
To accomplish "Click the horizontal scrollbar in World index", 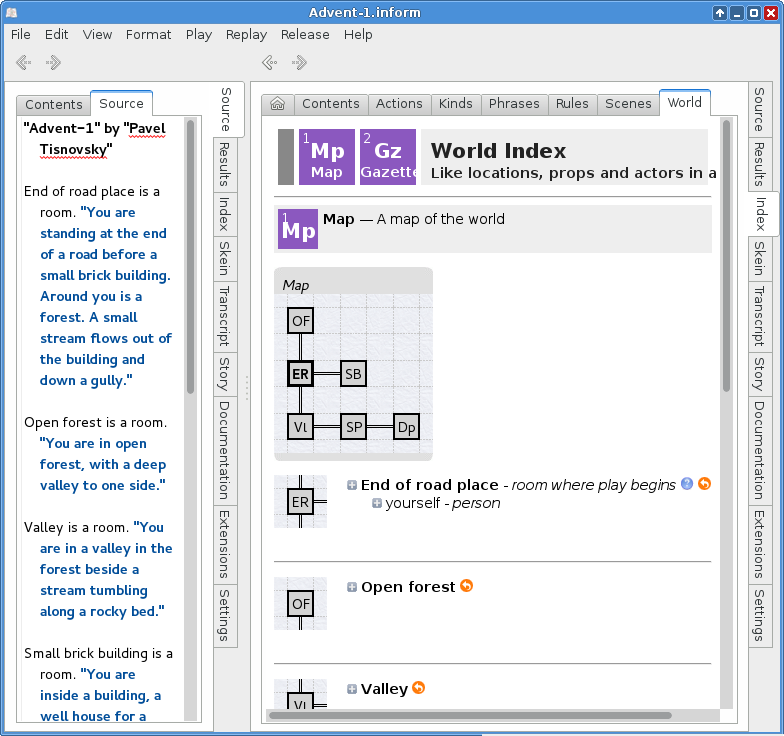I will click(x=470, y=715).
